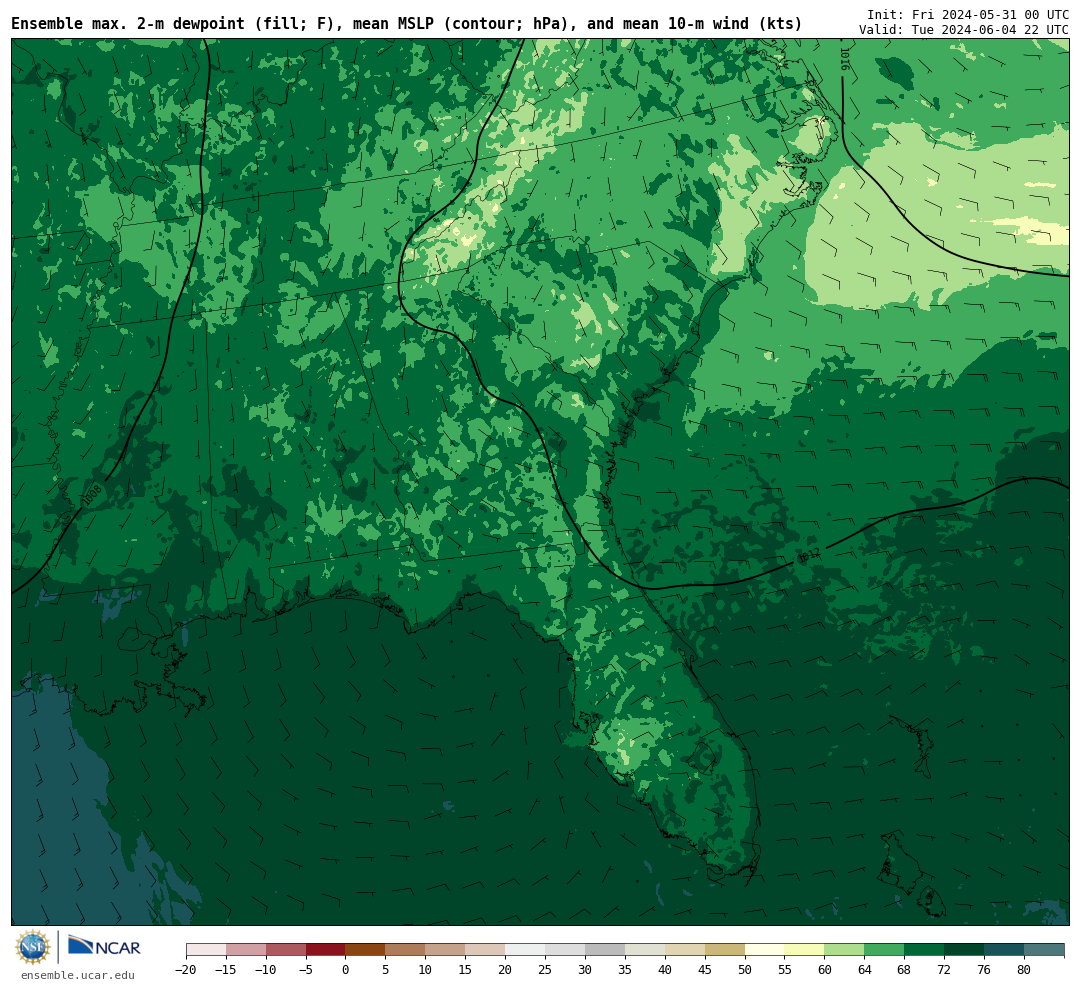Click the 0 to 5 brown swatch
The width and height of the screenshot is (1080, 988).
366,950
